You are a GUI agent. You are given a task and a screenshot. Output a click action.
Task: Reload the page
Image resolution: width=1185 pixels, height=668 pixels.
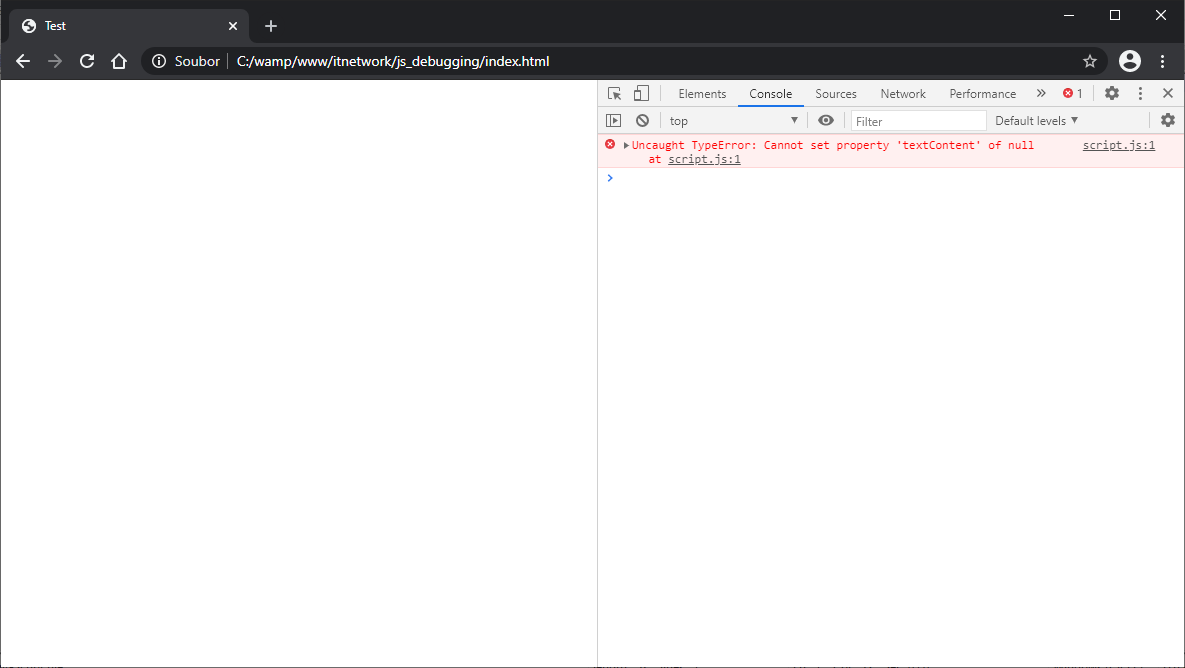pos(87,61)
